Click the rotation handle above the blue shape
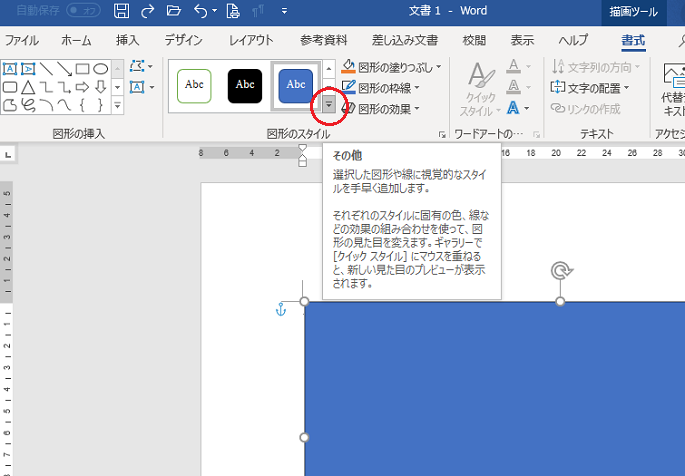The image size is (685, 476). [x=560, y=271]
